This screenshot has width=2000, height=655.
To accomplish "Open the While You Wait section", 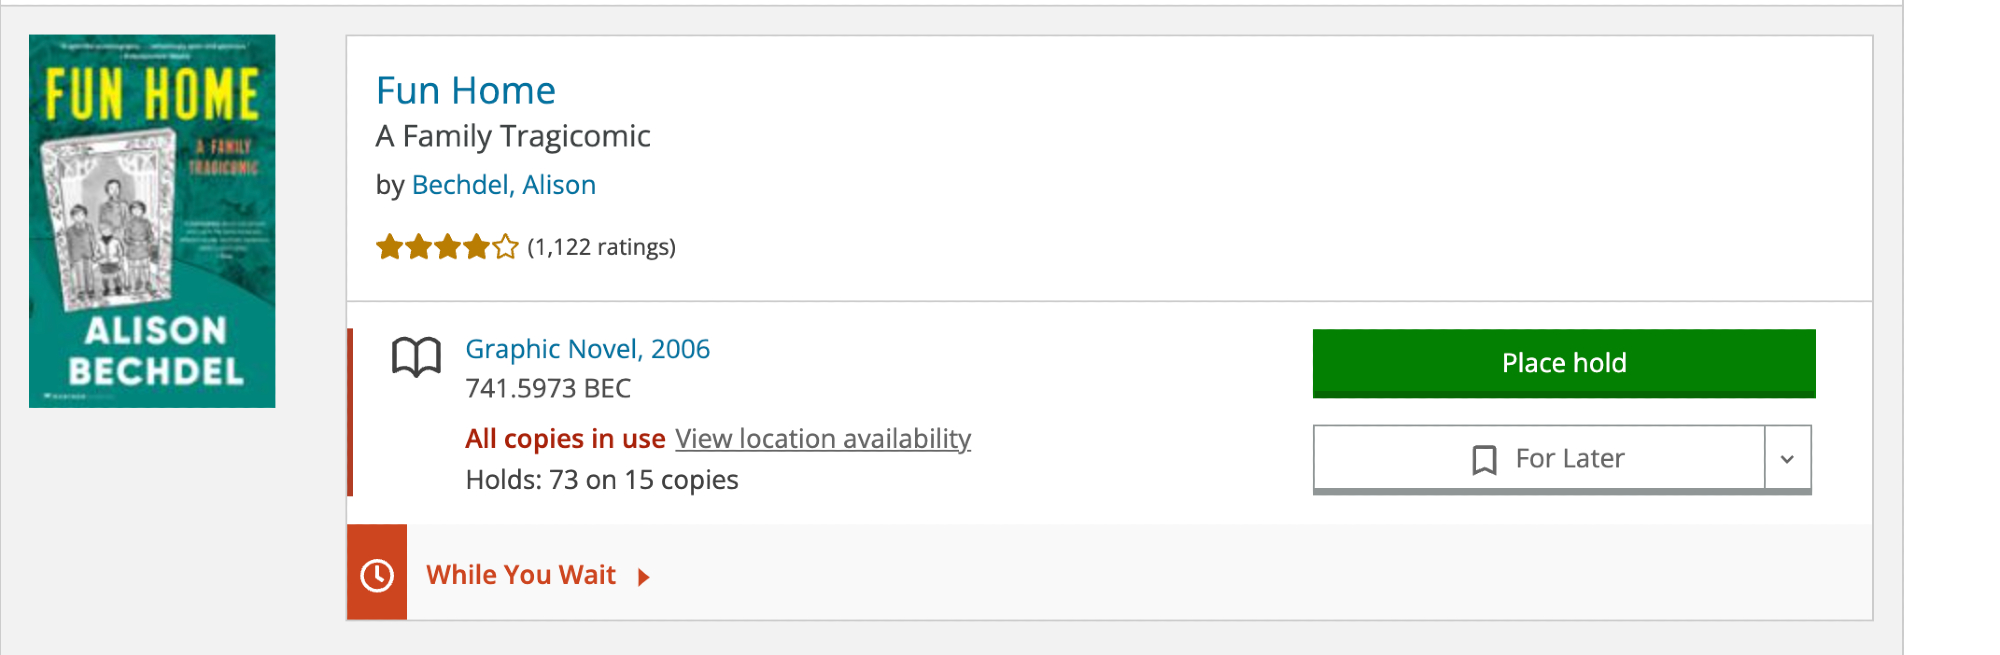I will click(520, 575).
